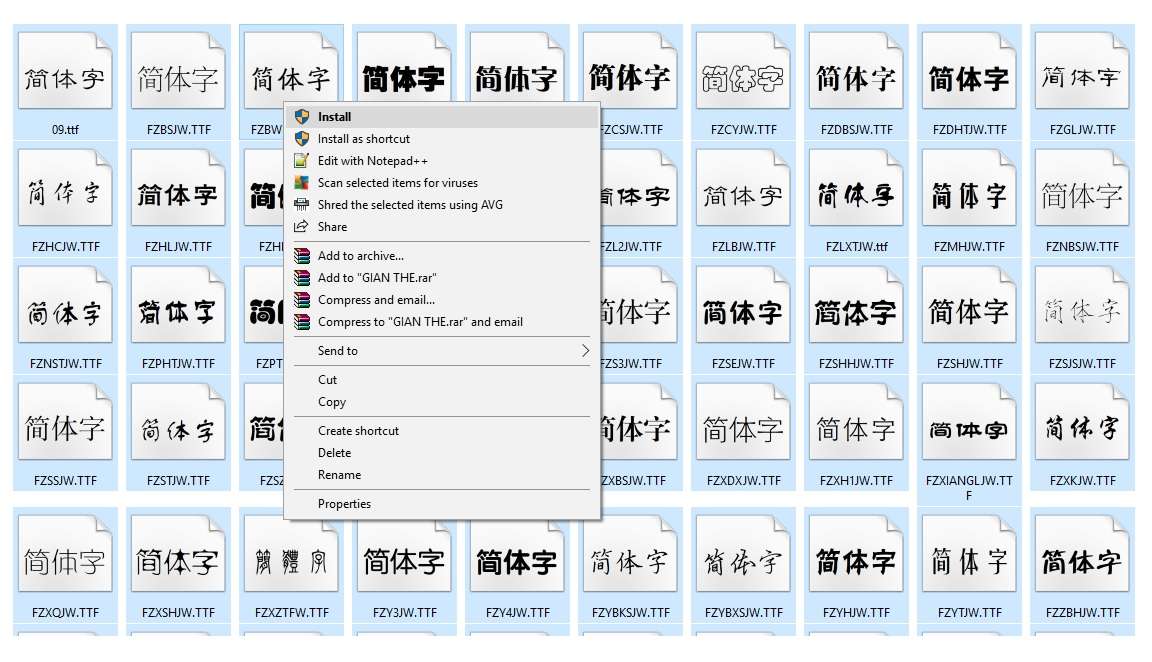Select Scan selected items for viruses
The height and width of the screenshot is (662, 1152).
(x=442, y=183)
